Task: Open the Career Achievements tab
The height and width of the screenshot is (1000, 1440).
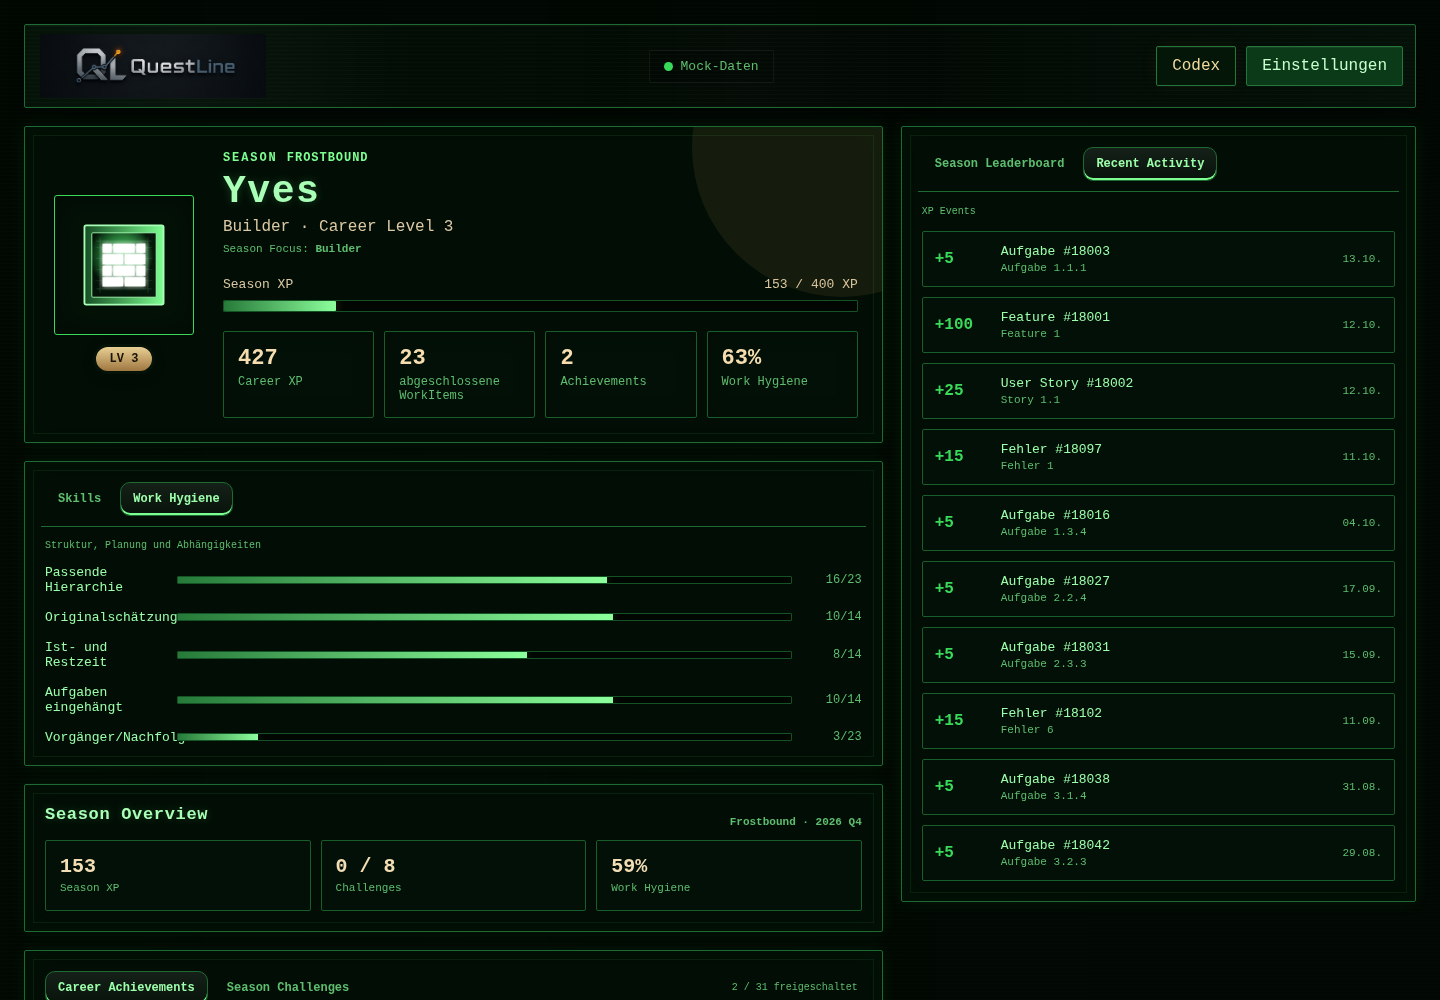Action: 126,987
